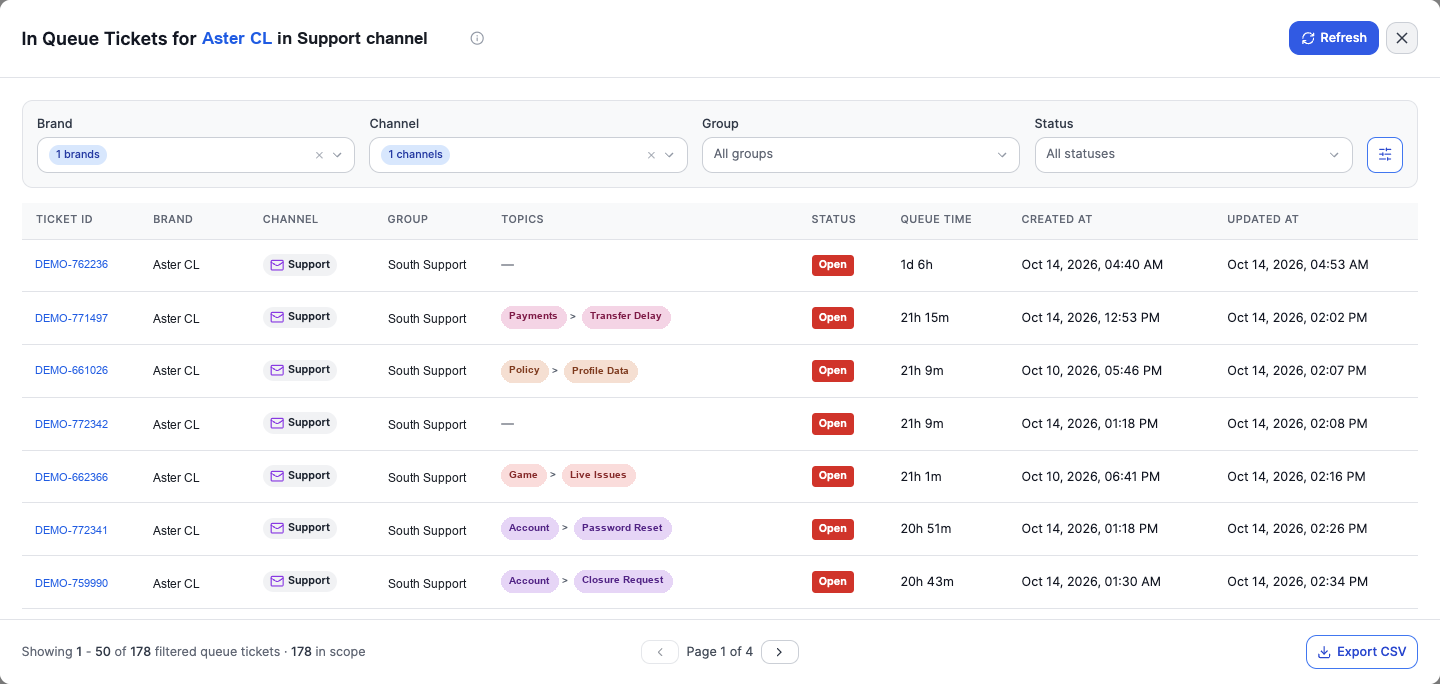Go to previous page of tickets
The height and width of the screenshot is (684, 1440).
[x=660, y=652]
